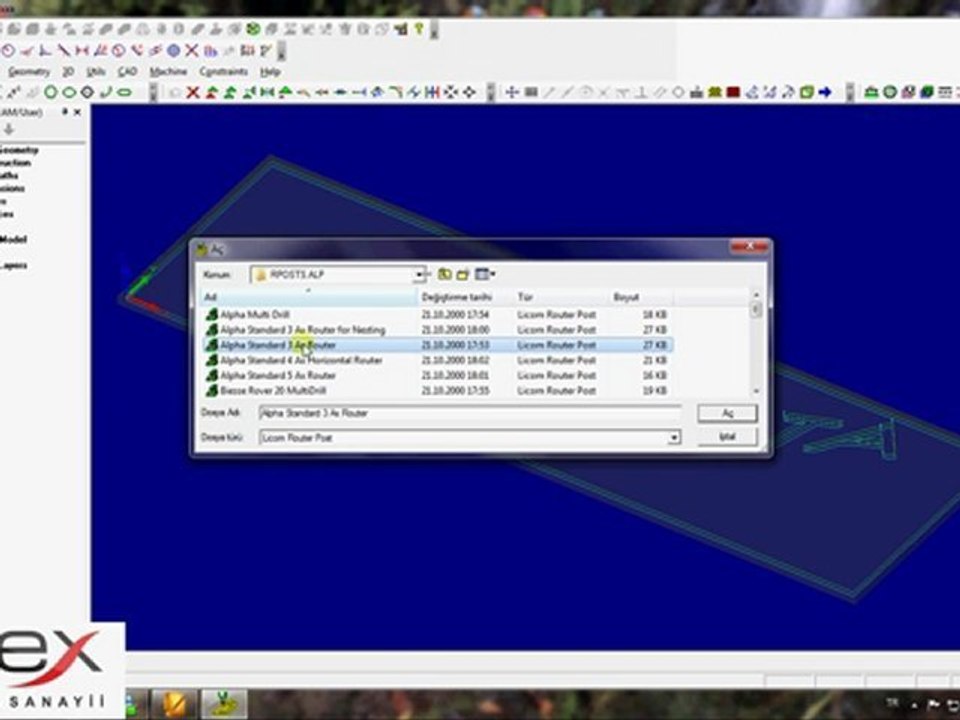960x720 pixels.
Task: Open the Utils menu
Action: pos(96,72)
